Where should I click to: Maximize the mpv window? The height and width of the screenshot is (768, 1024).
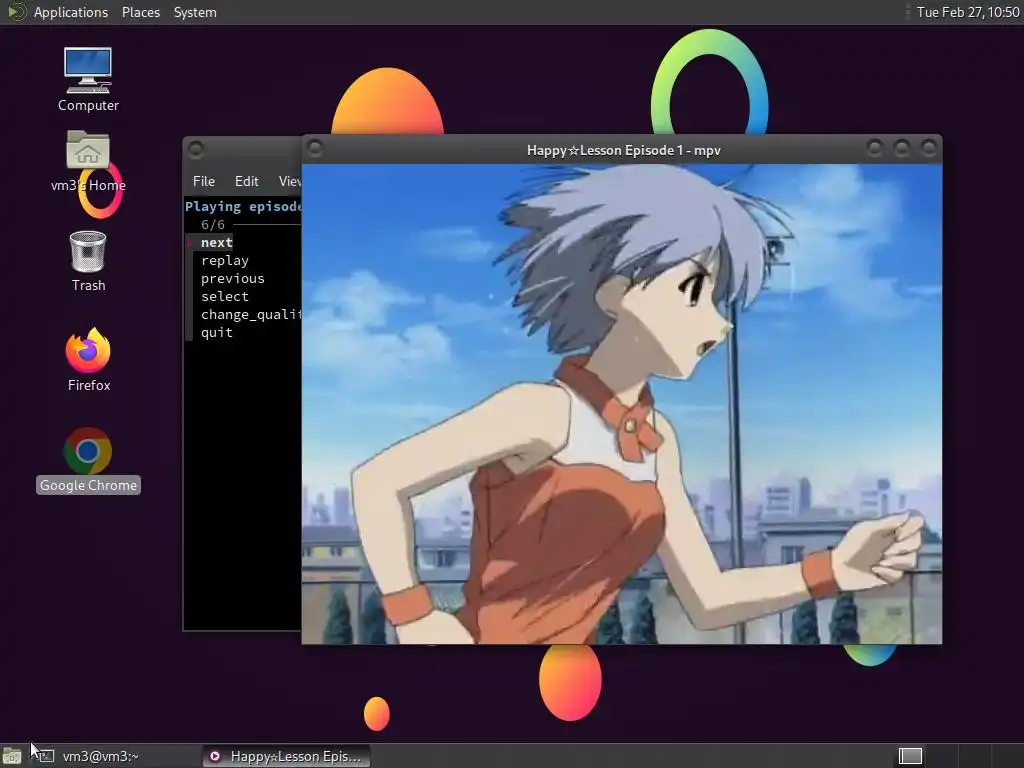(x=901, y=148)
